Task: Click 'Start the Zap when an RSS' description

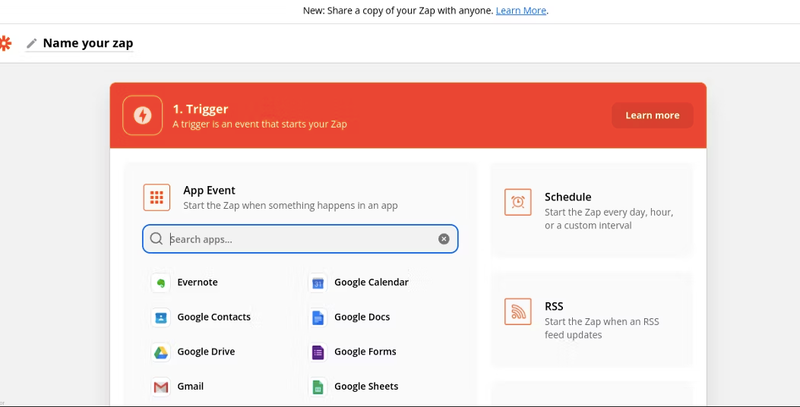Action: coord(602,328)
